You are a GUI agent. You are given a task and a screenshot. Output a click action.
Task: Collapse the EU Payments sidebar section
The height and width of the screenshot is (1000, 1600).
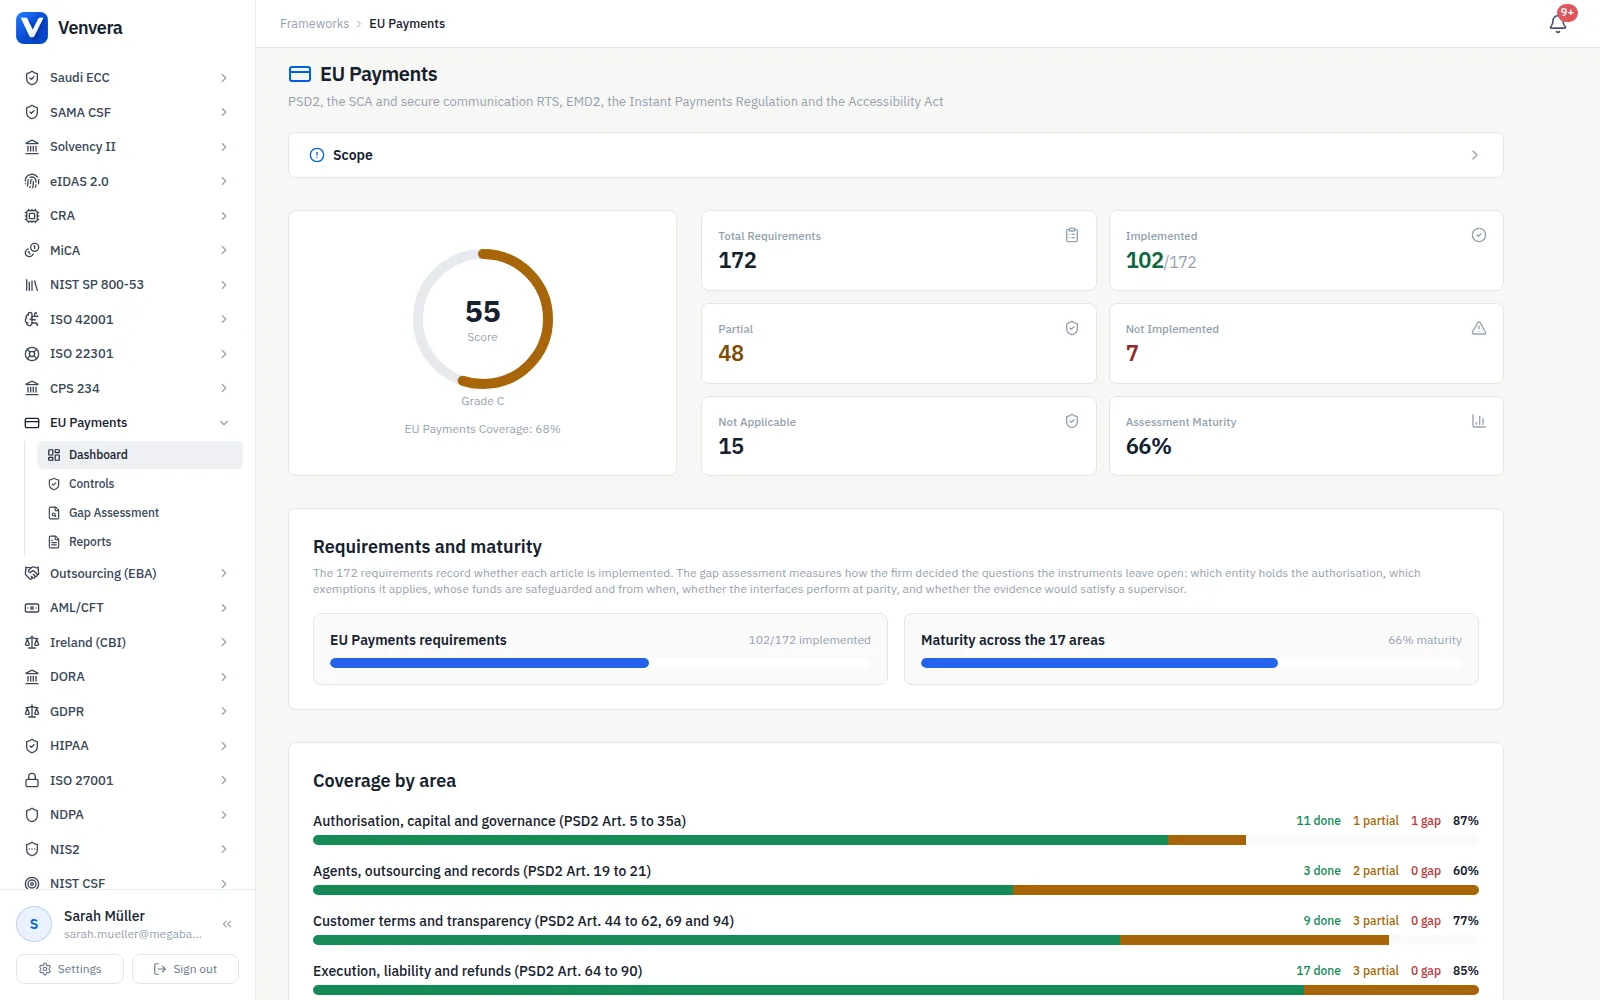(224, 423)
